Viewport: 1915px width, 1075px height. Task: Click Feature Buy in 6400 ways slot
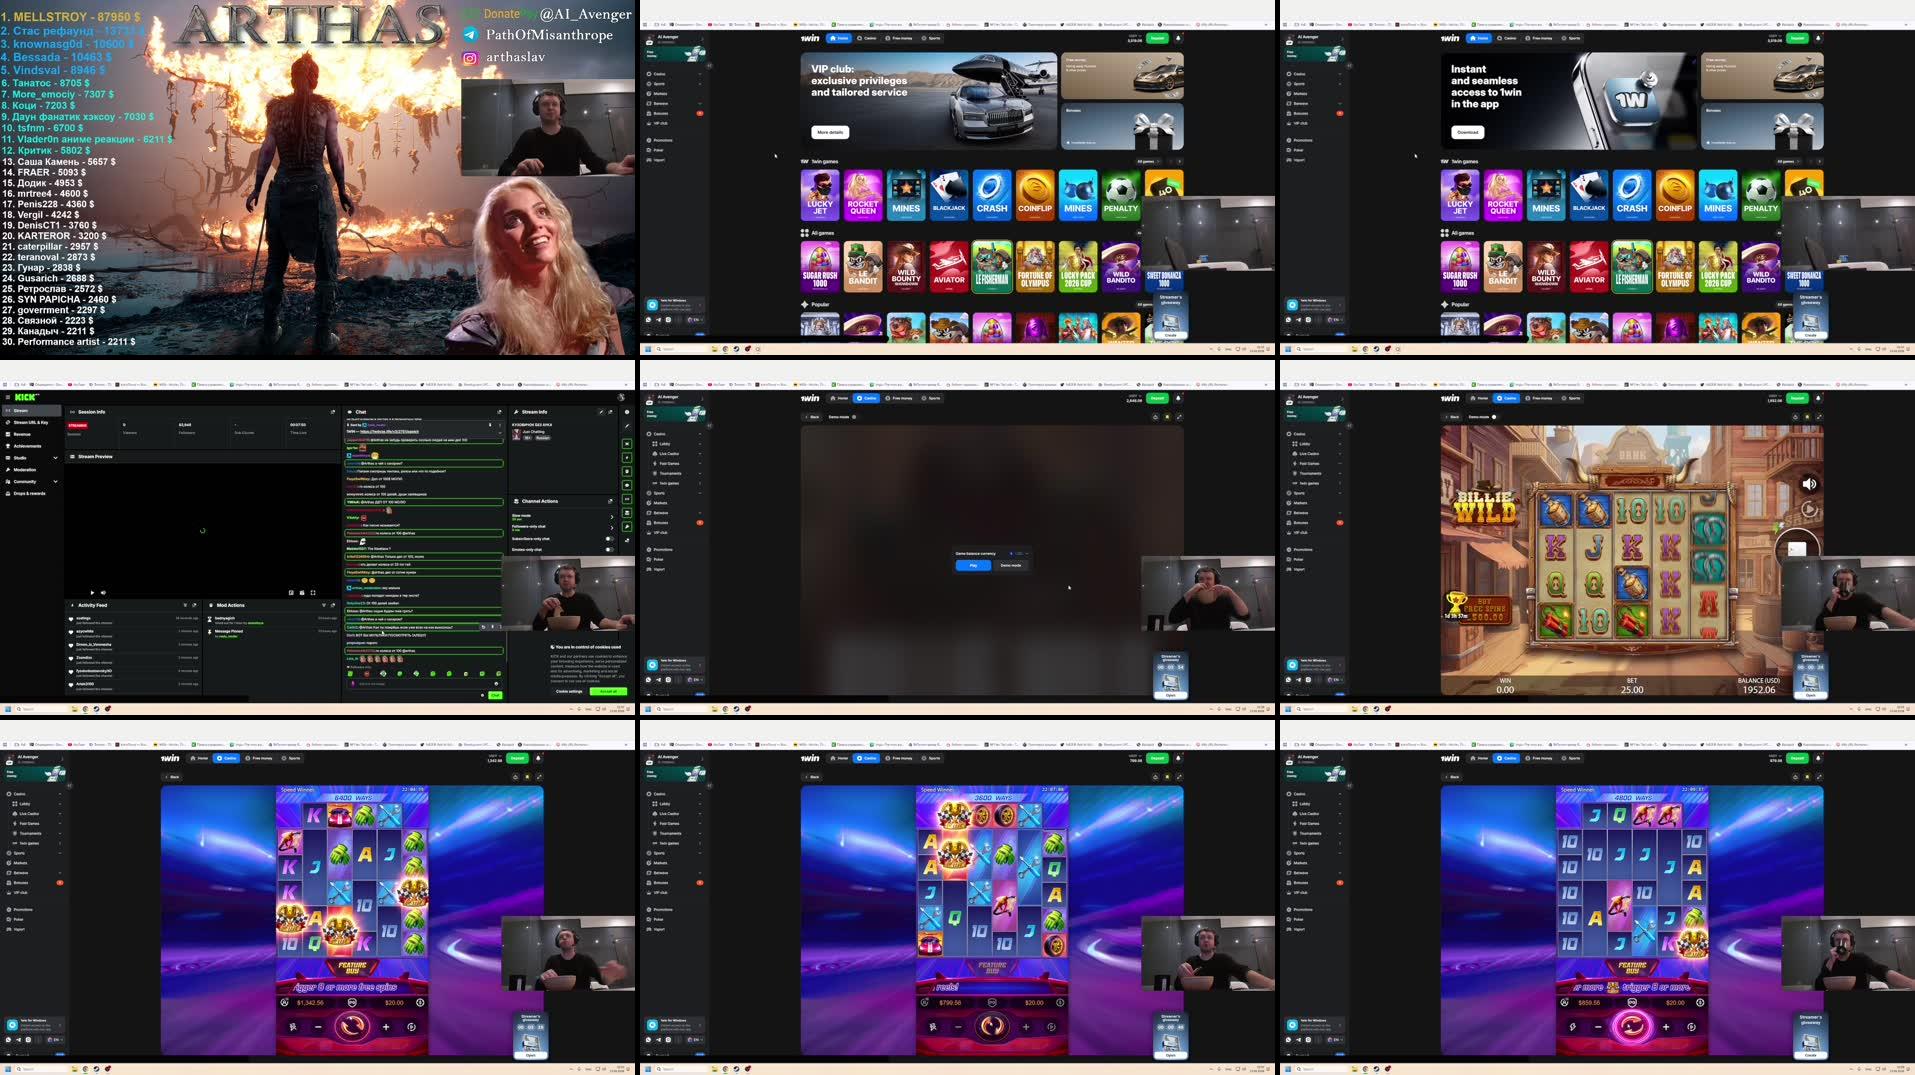(x=352, y=967)
